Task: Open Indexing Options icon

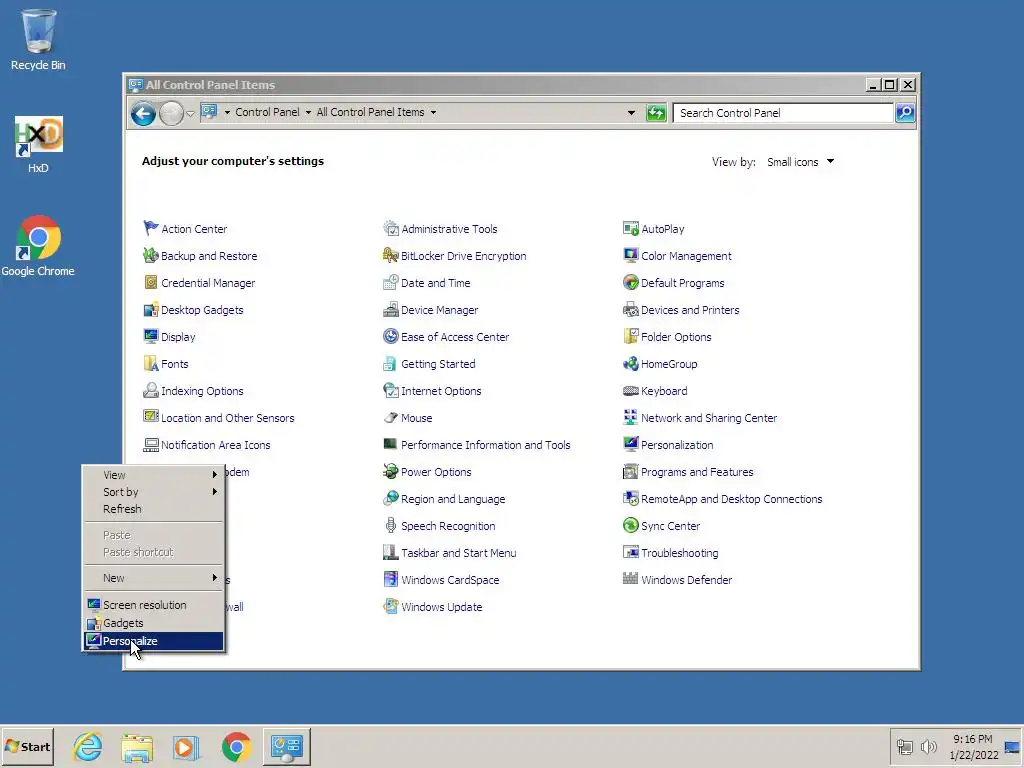Action: [151, 391]
